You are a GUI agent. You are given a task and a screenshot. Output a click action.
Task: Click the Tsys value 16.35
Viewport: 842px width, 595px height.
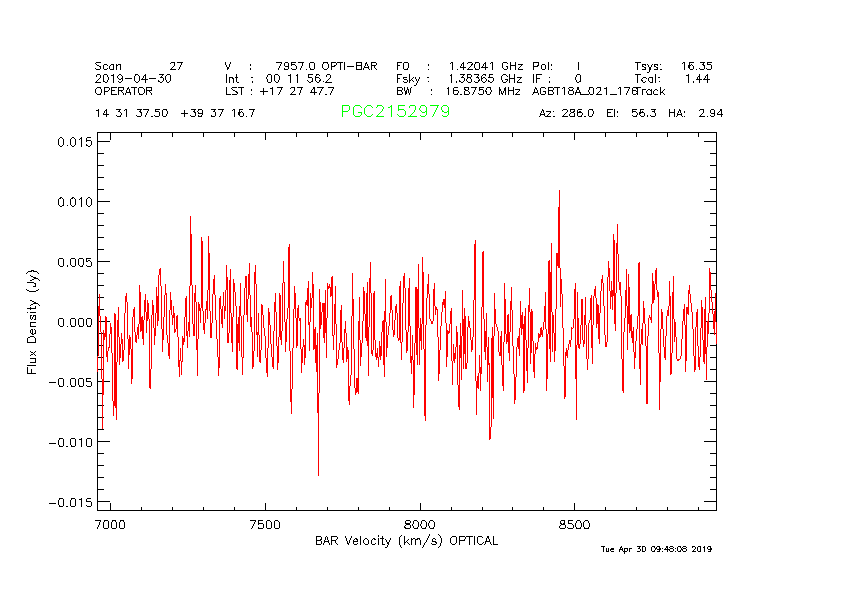pyautogui.click(x=696, y=66)
